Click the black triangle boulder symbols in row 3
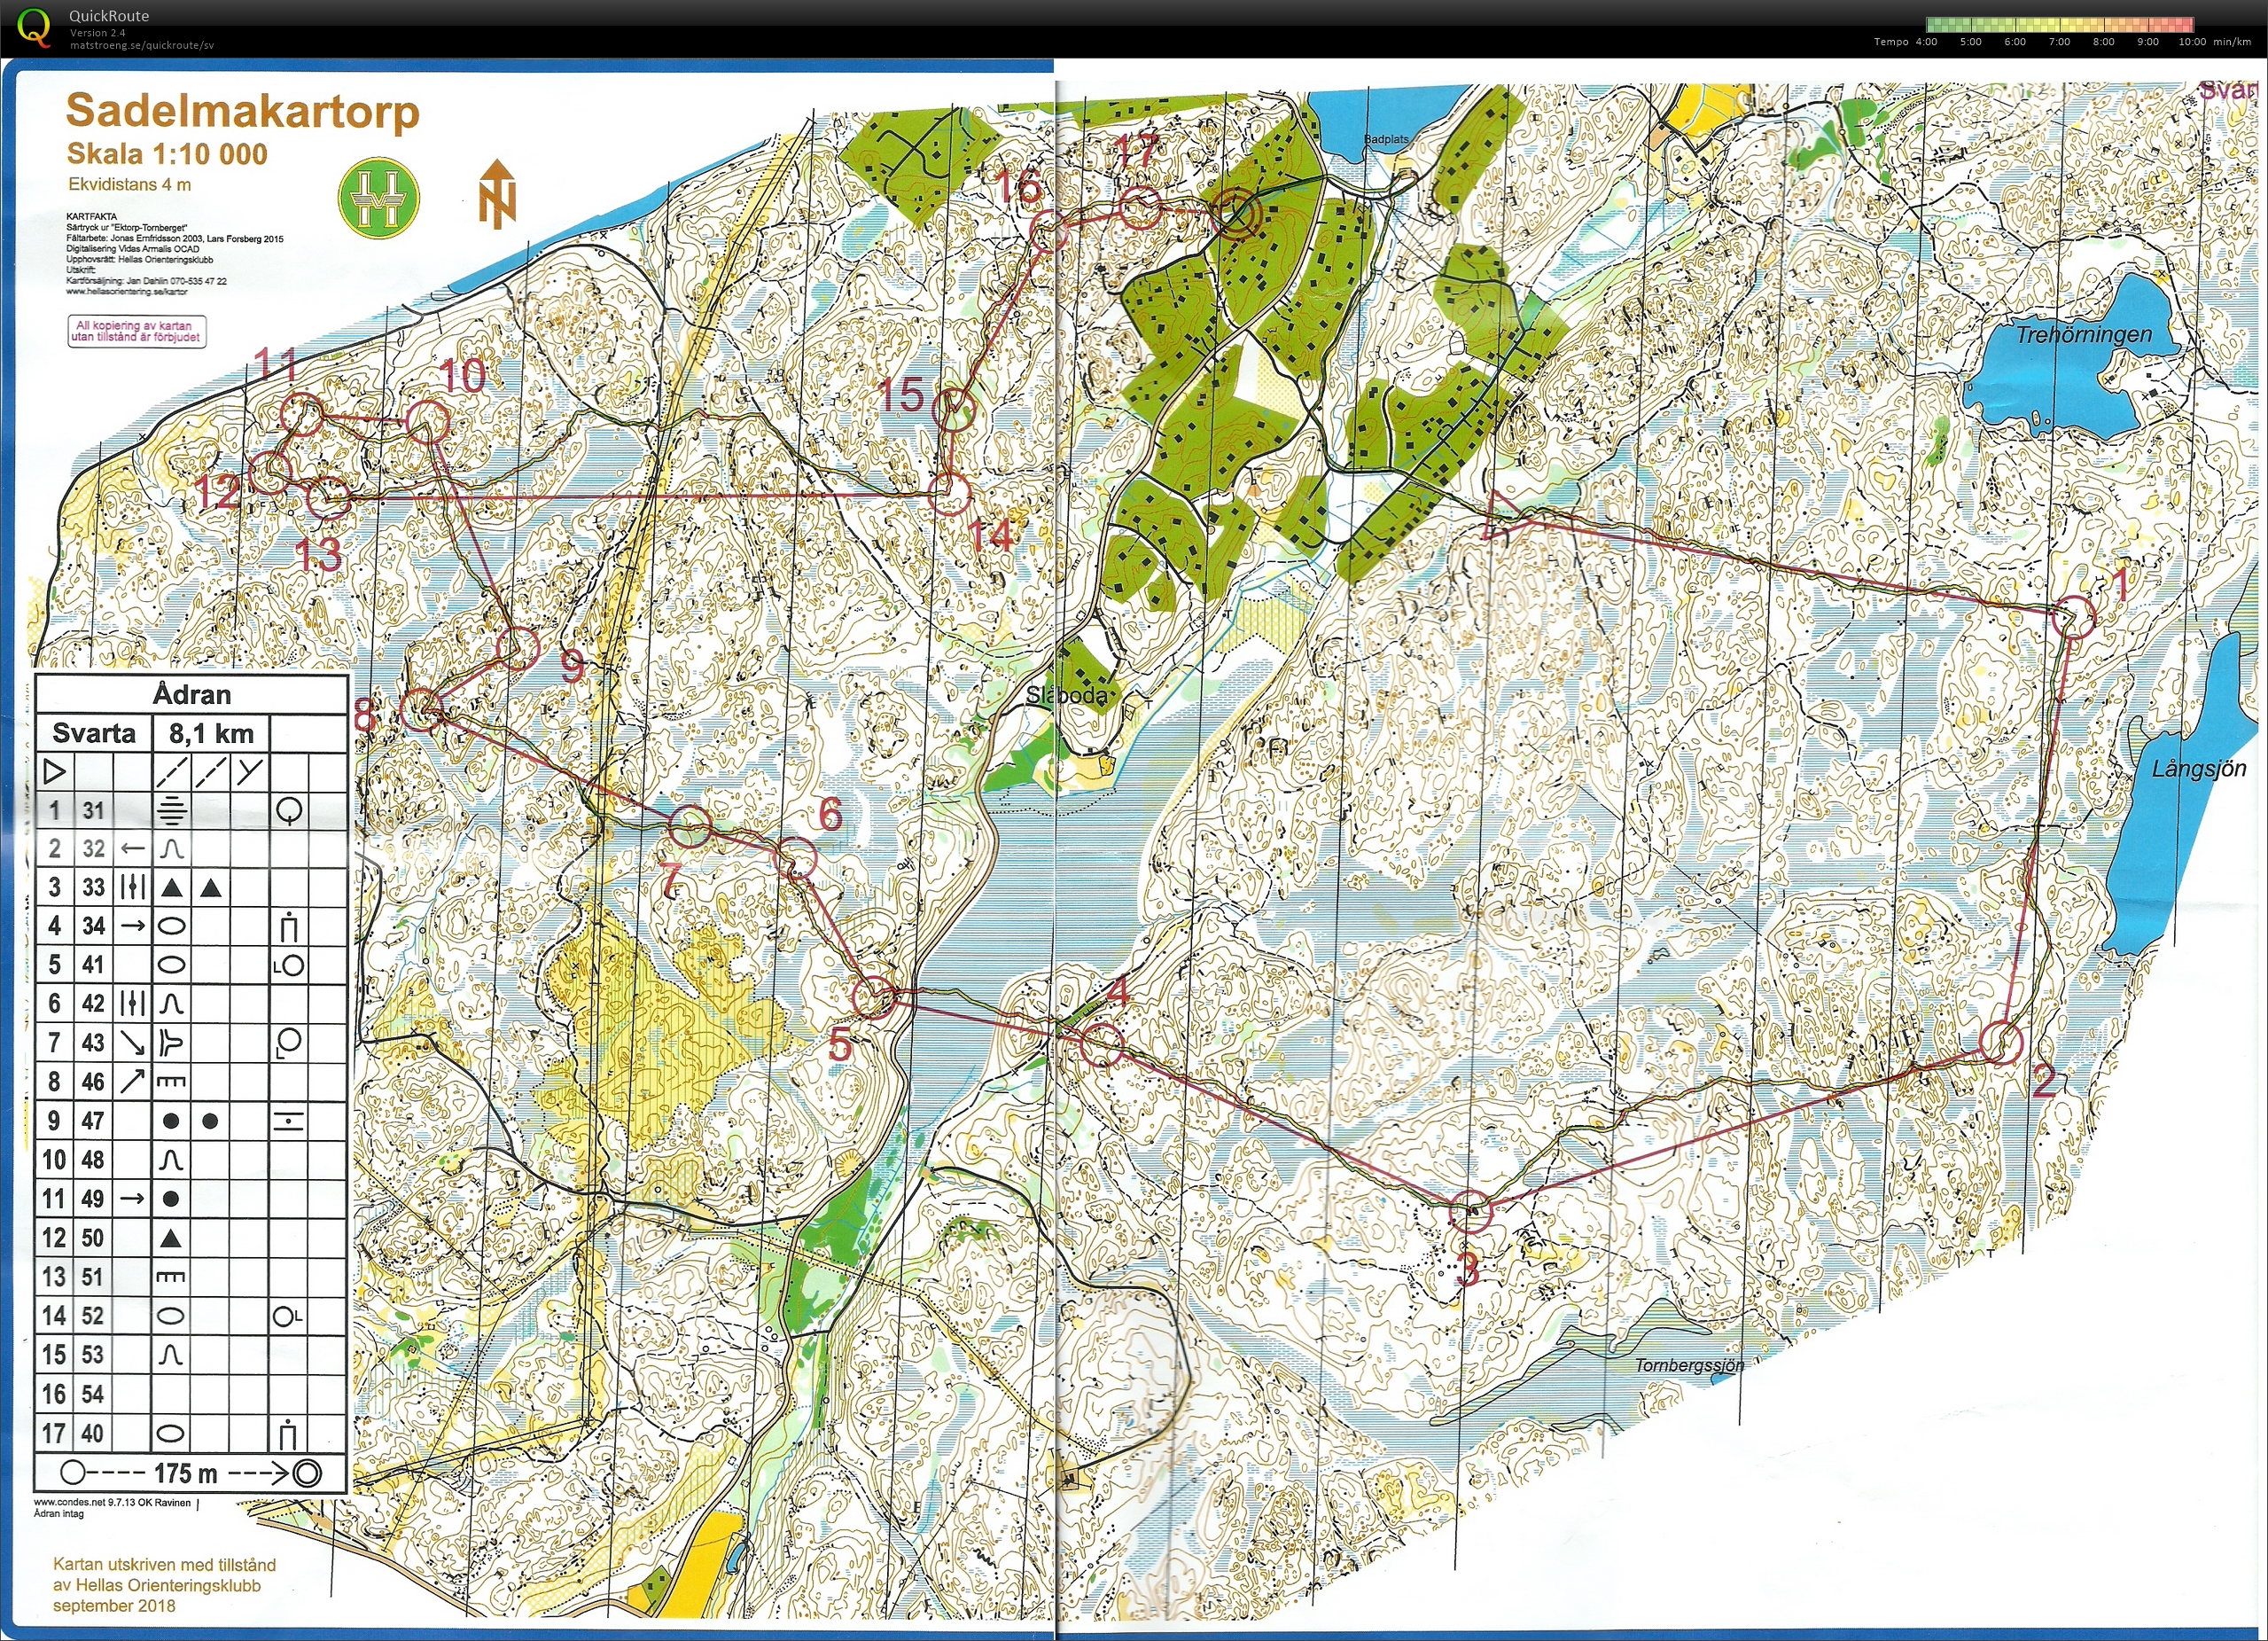Viewport: 2268px width, 1641px height. [x=191, y=887]
